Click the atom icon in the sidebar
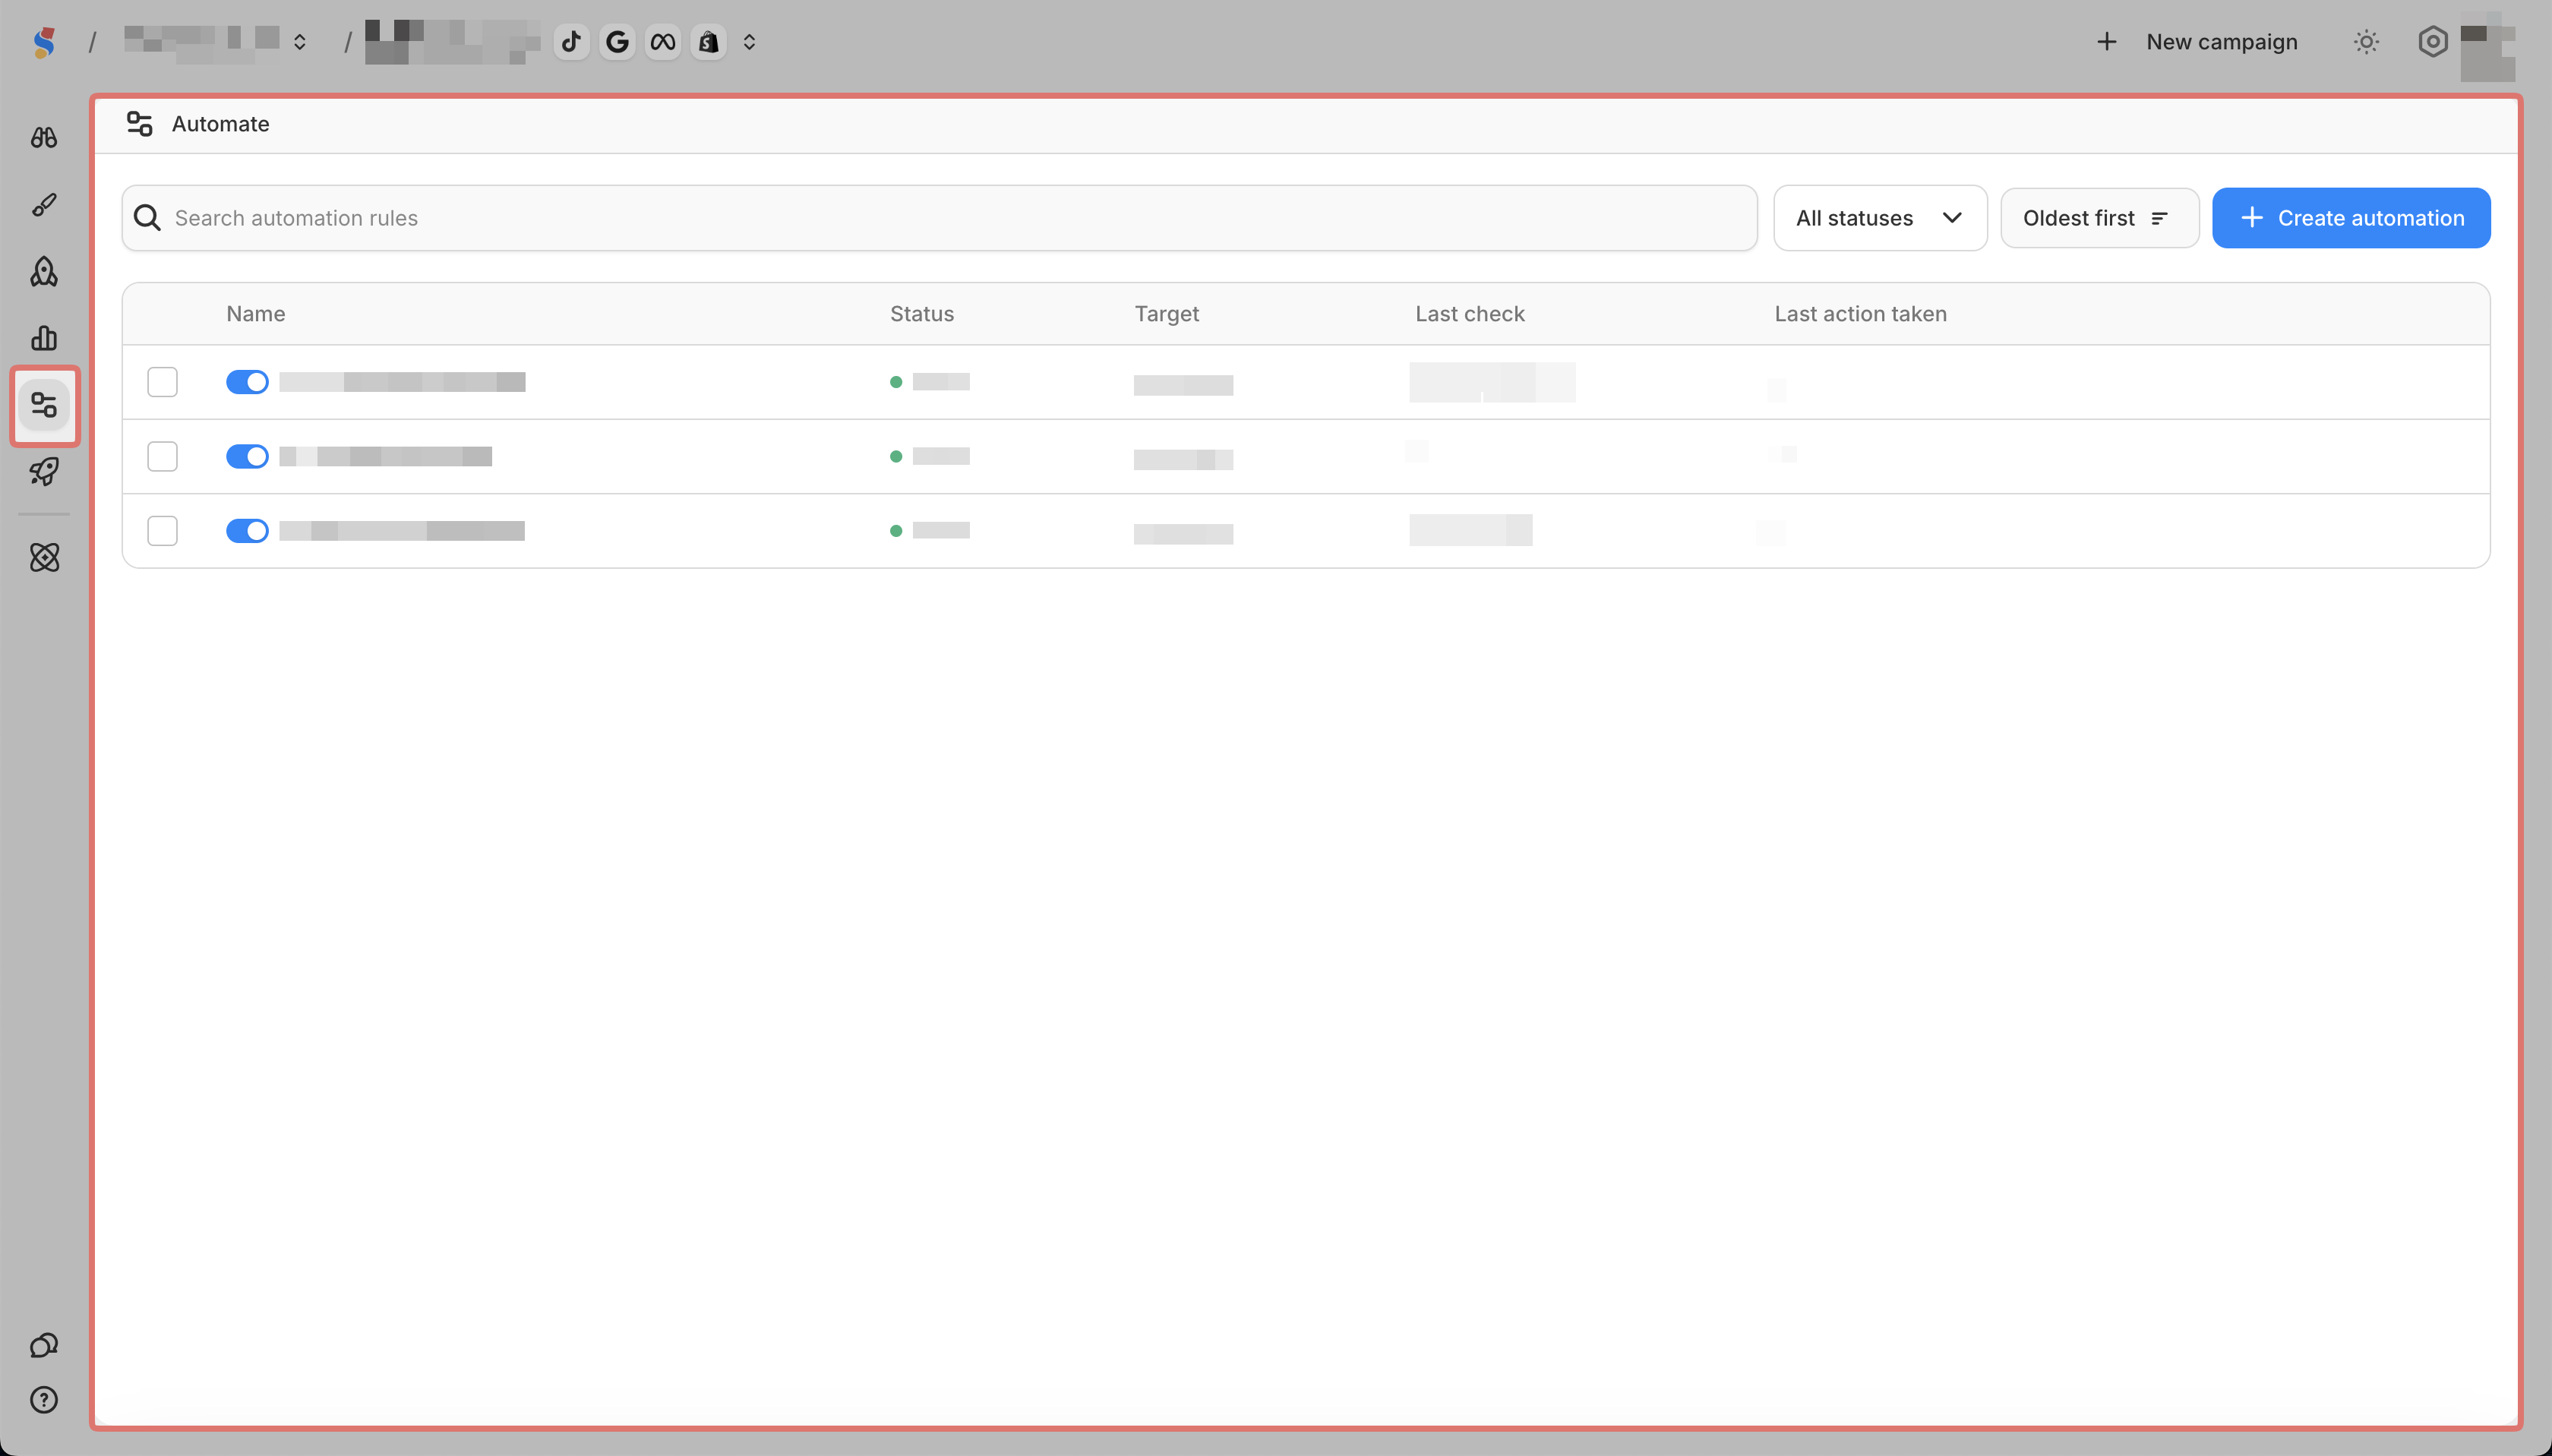The height and width of the screenshot is (1456, 2552). pos(44,557)
